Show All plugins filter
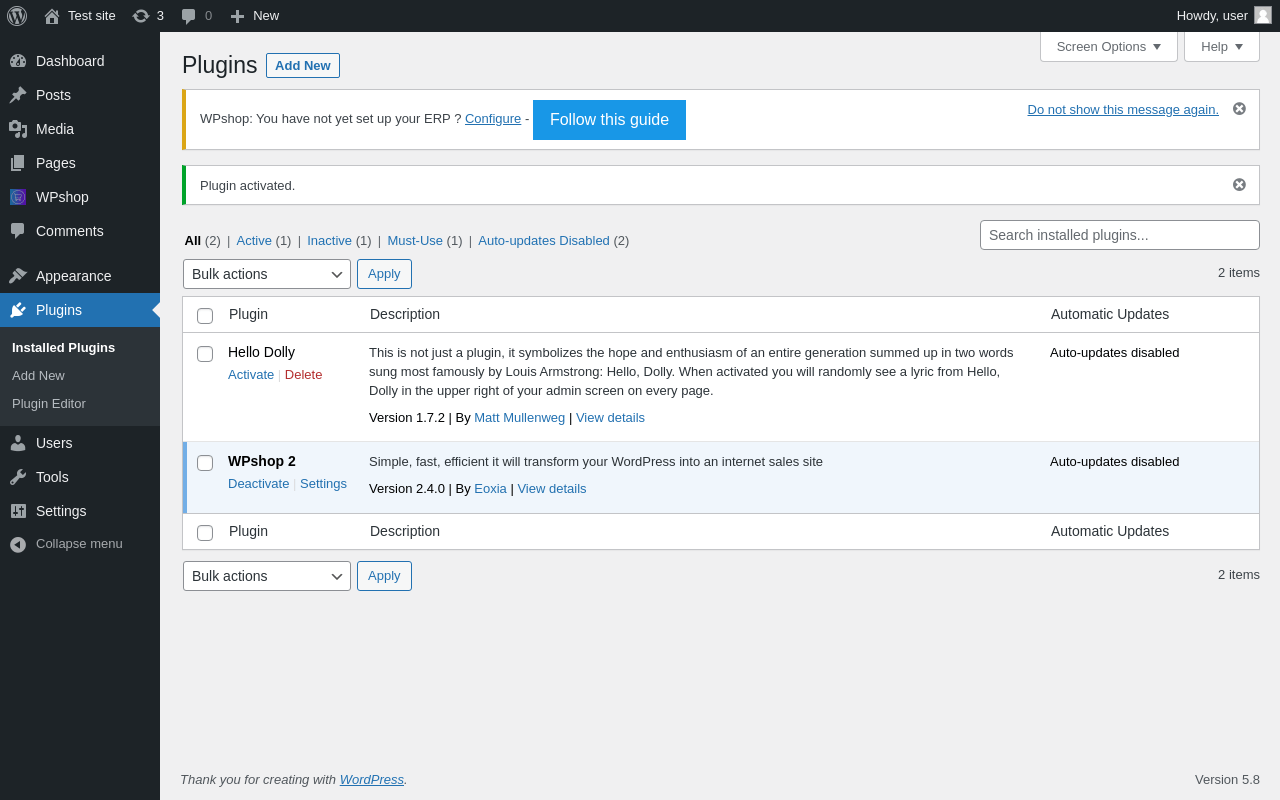The height and width of the screenshot is (800, 1280). click(x=193, y=241)
